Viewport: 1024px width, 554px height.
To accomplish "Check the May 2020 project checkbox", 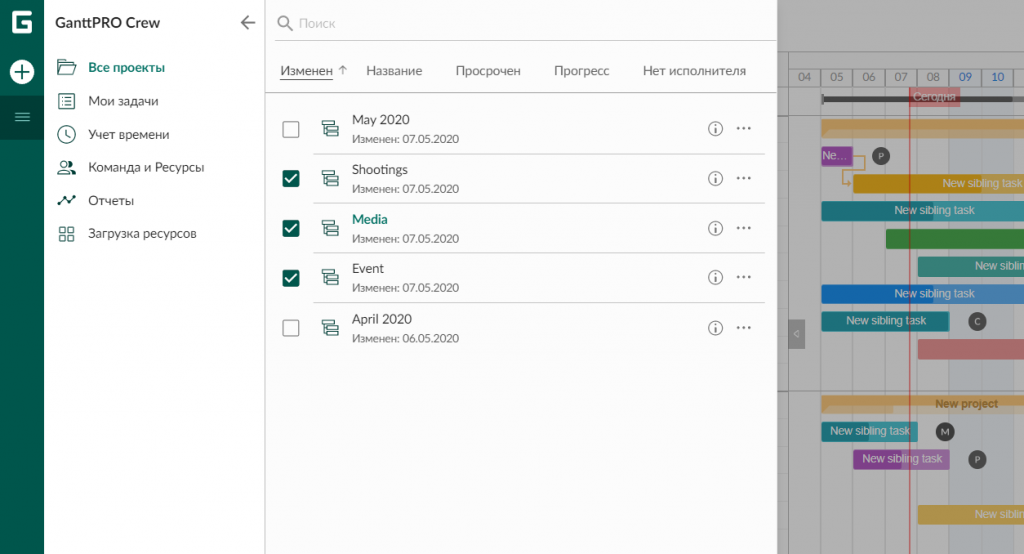I will click(291, 129).
